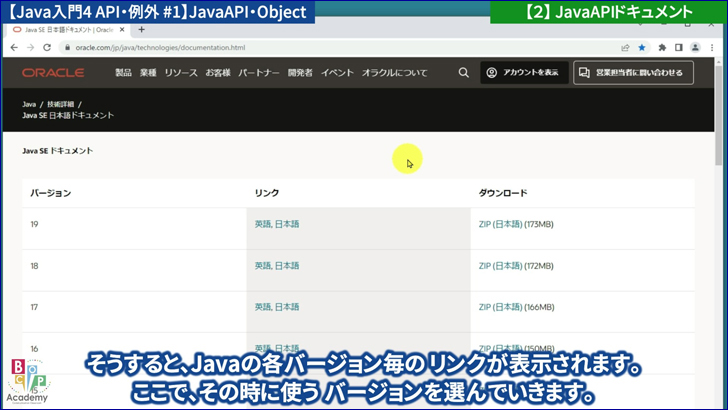Open the リソース menu
Screen dimensions: 728x410
click(x=181, y=72)
